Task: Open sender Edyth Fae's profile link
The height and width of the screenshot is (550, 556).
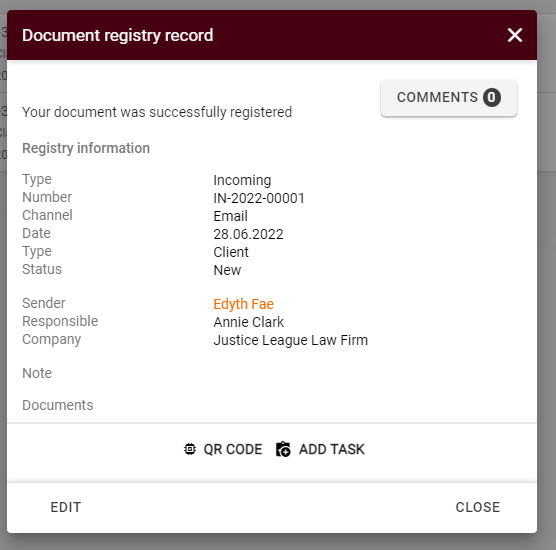Action: [244, 304]
